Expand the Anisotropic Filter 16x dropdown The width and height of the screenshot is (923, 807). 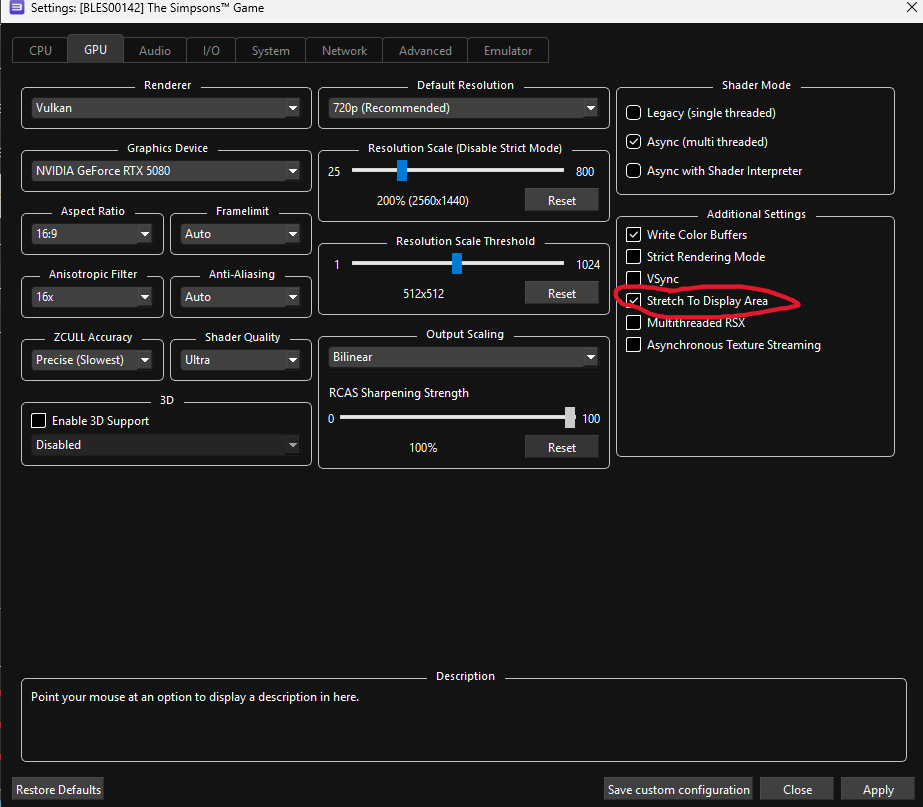tap(92, 297)
